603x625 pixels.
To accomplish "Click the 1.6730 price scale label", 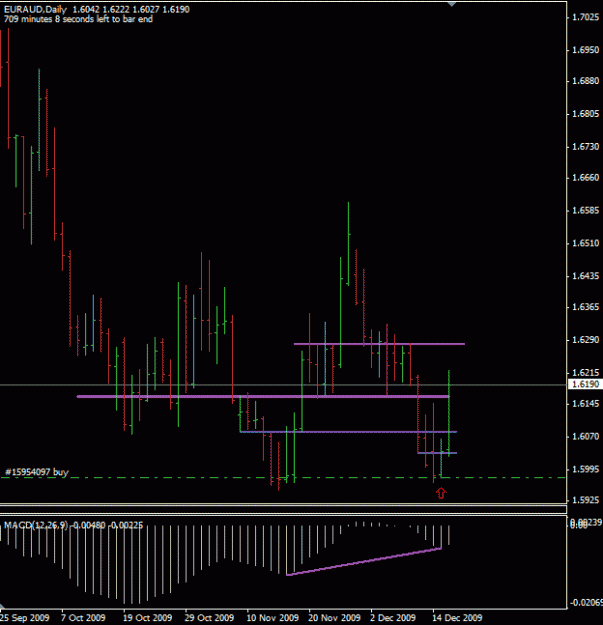I will [x=585, y=147].
